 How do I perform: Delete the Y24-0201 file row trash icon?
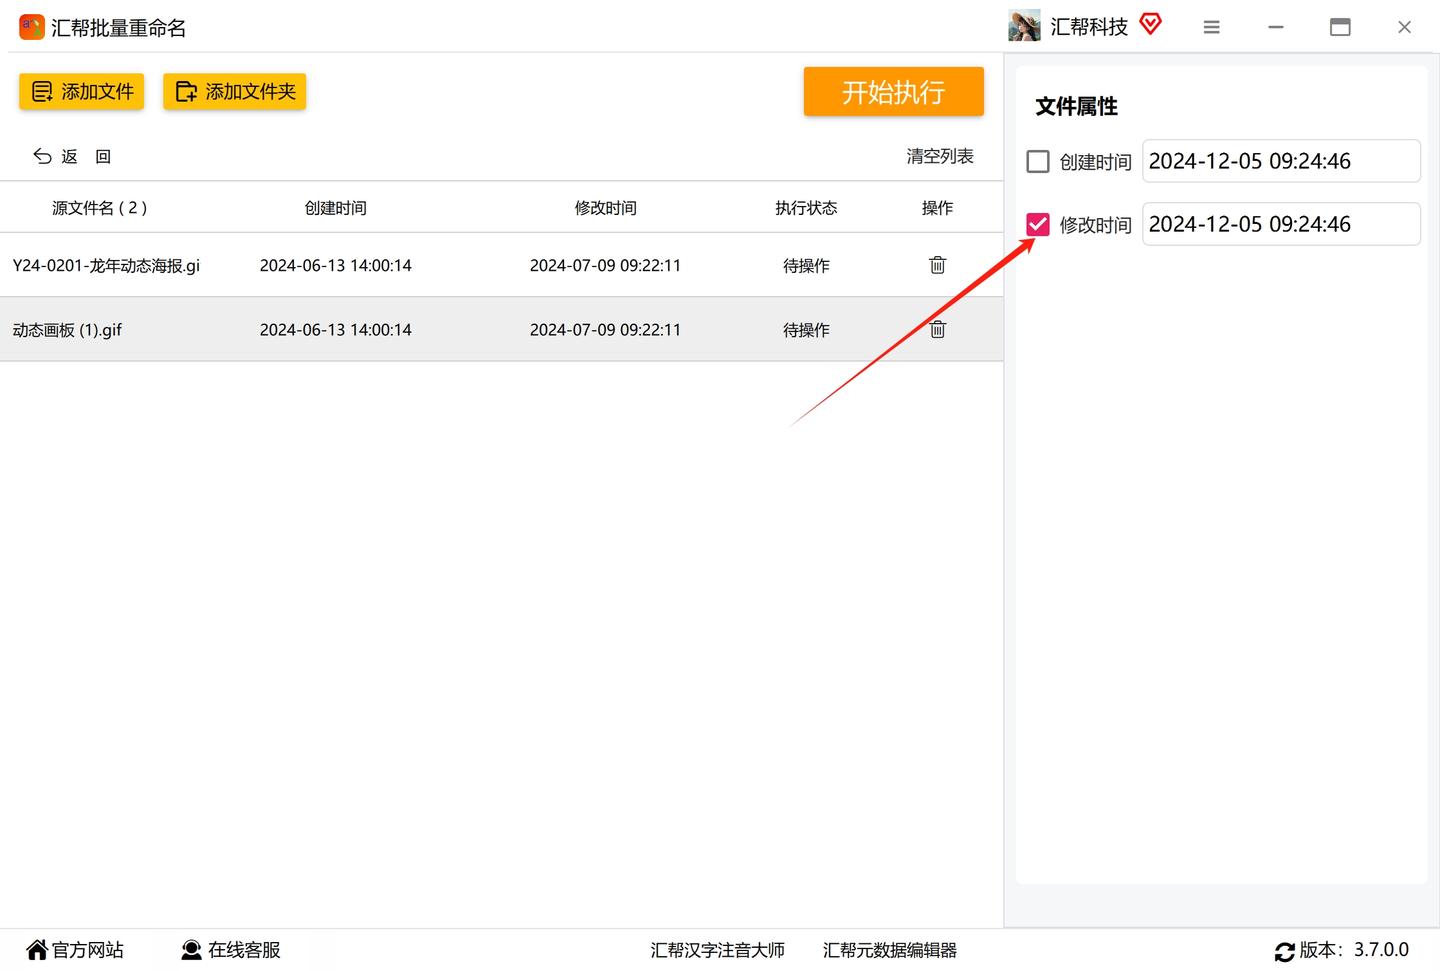tap(937, 265)
